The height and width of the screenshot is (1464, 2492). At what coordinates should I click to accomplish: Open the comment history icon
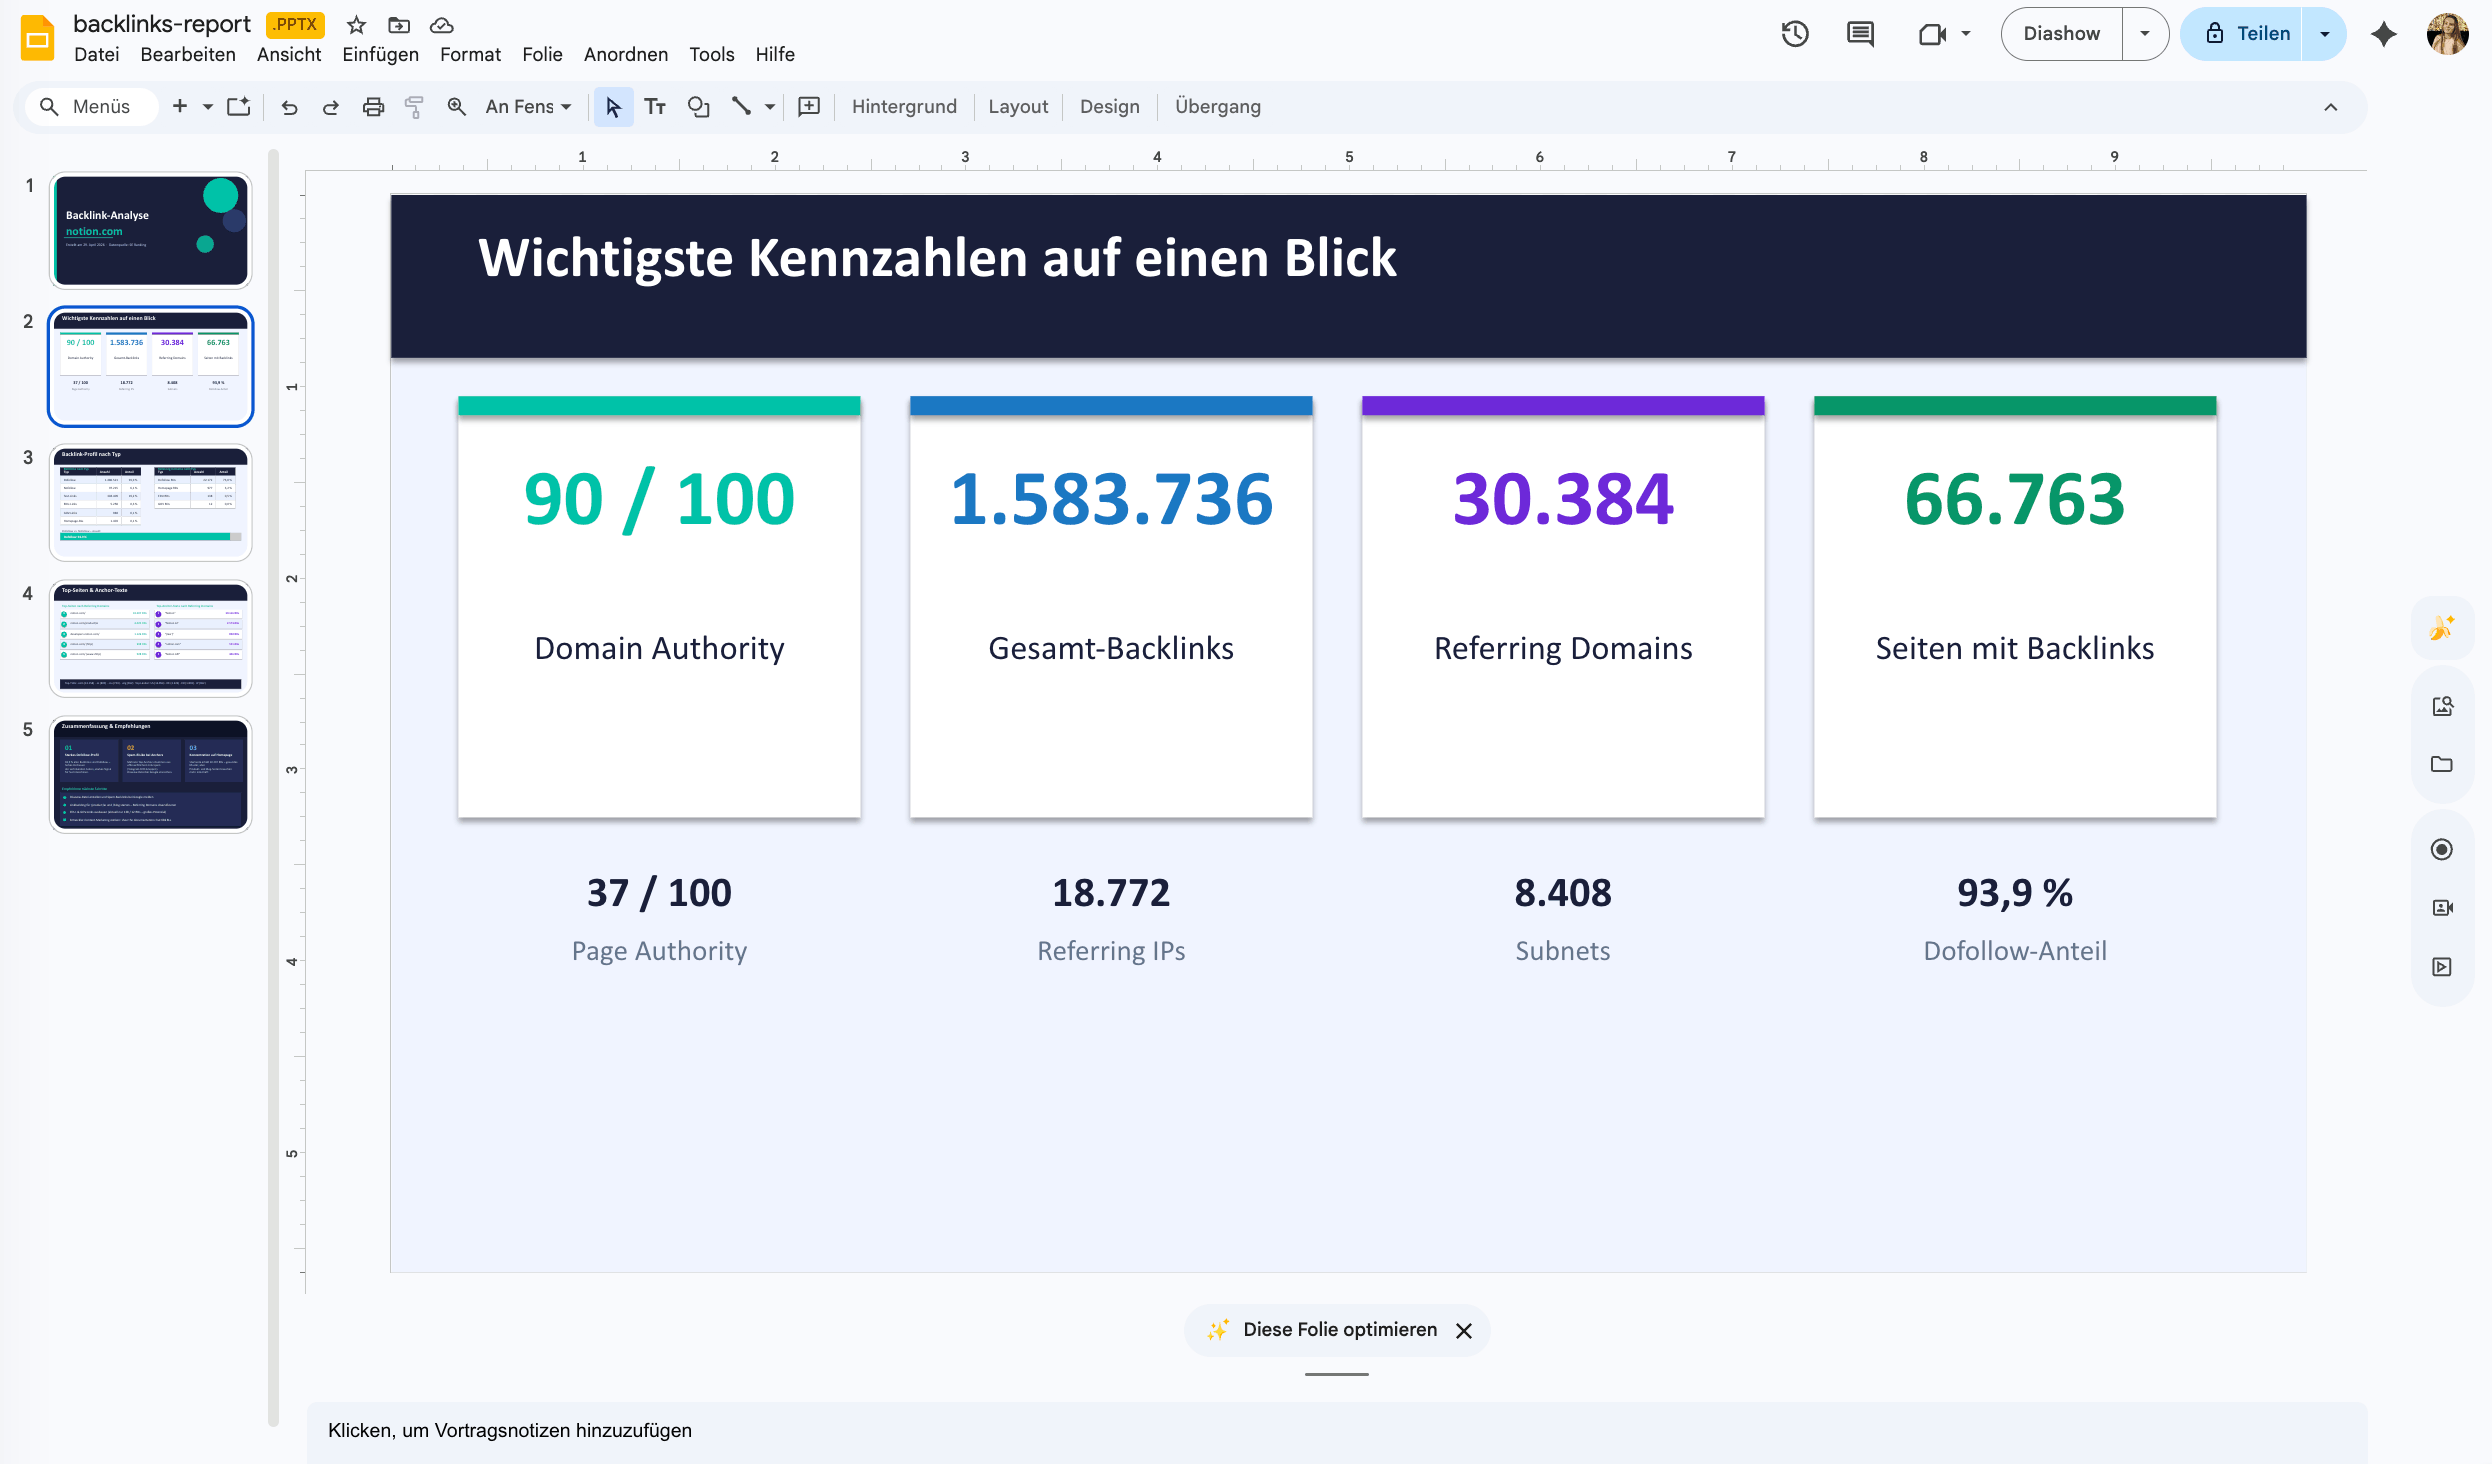1860,33
